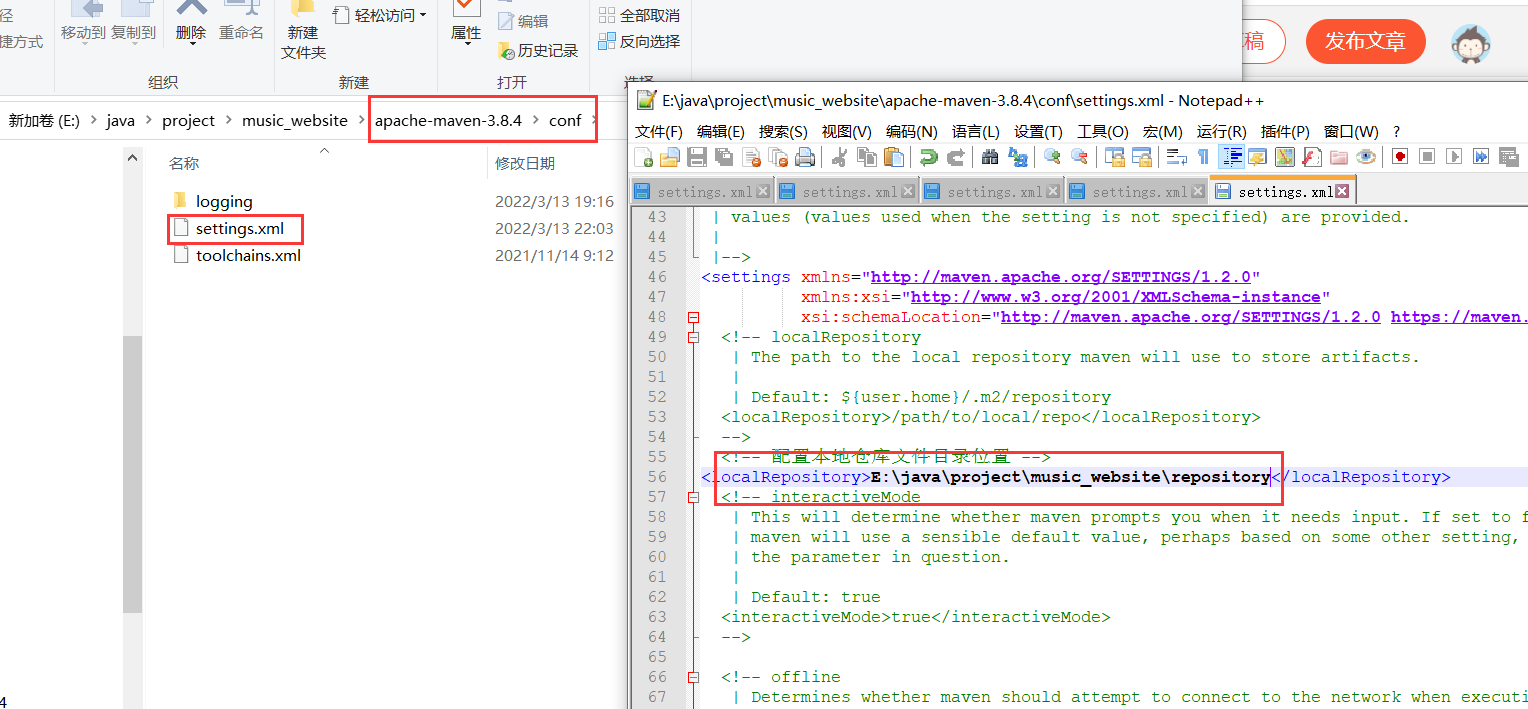Toggle file monitoring eye icon
The image size is (1528, 709).
pos(1366,157)
